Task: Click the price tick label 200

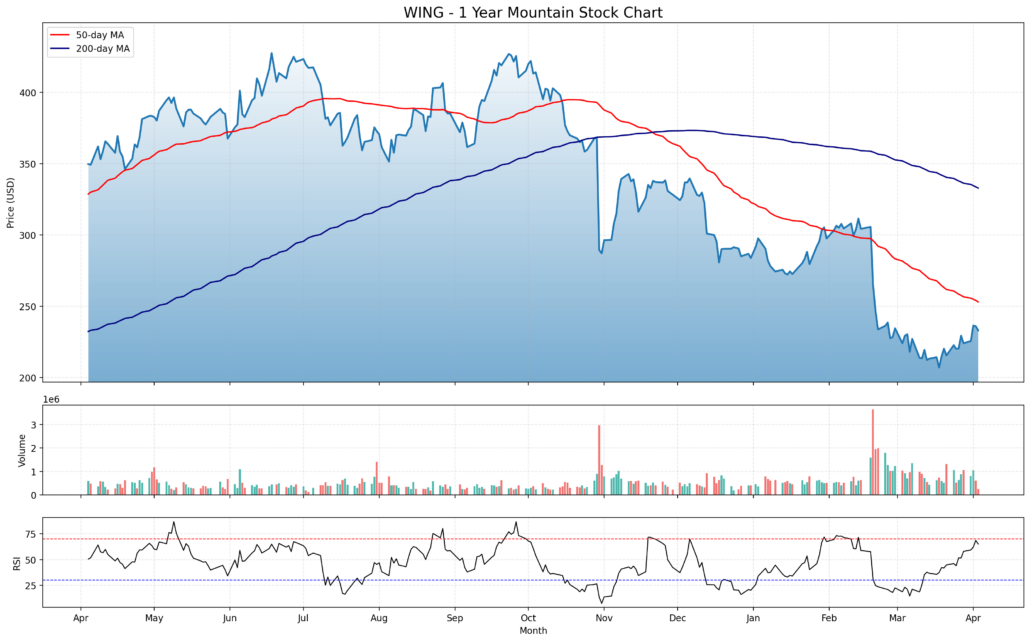Action: (28, 378)
